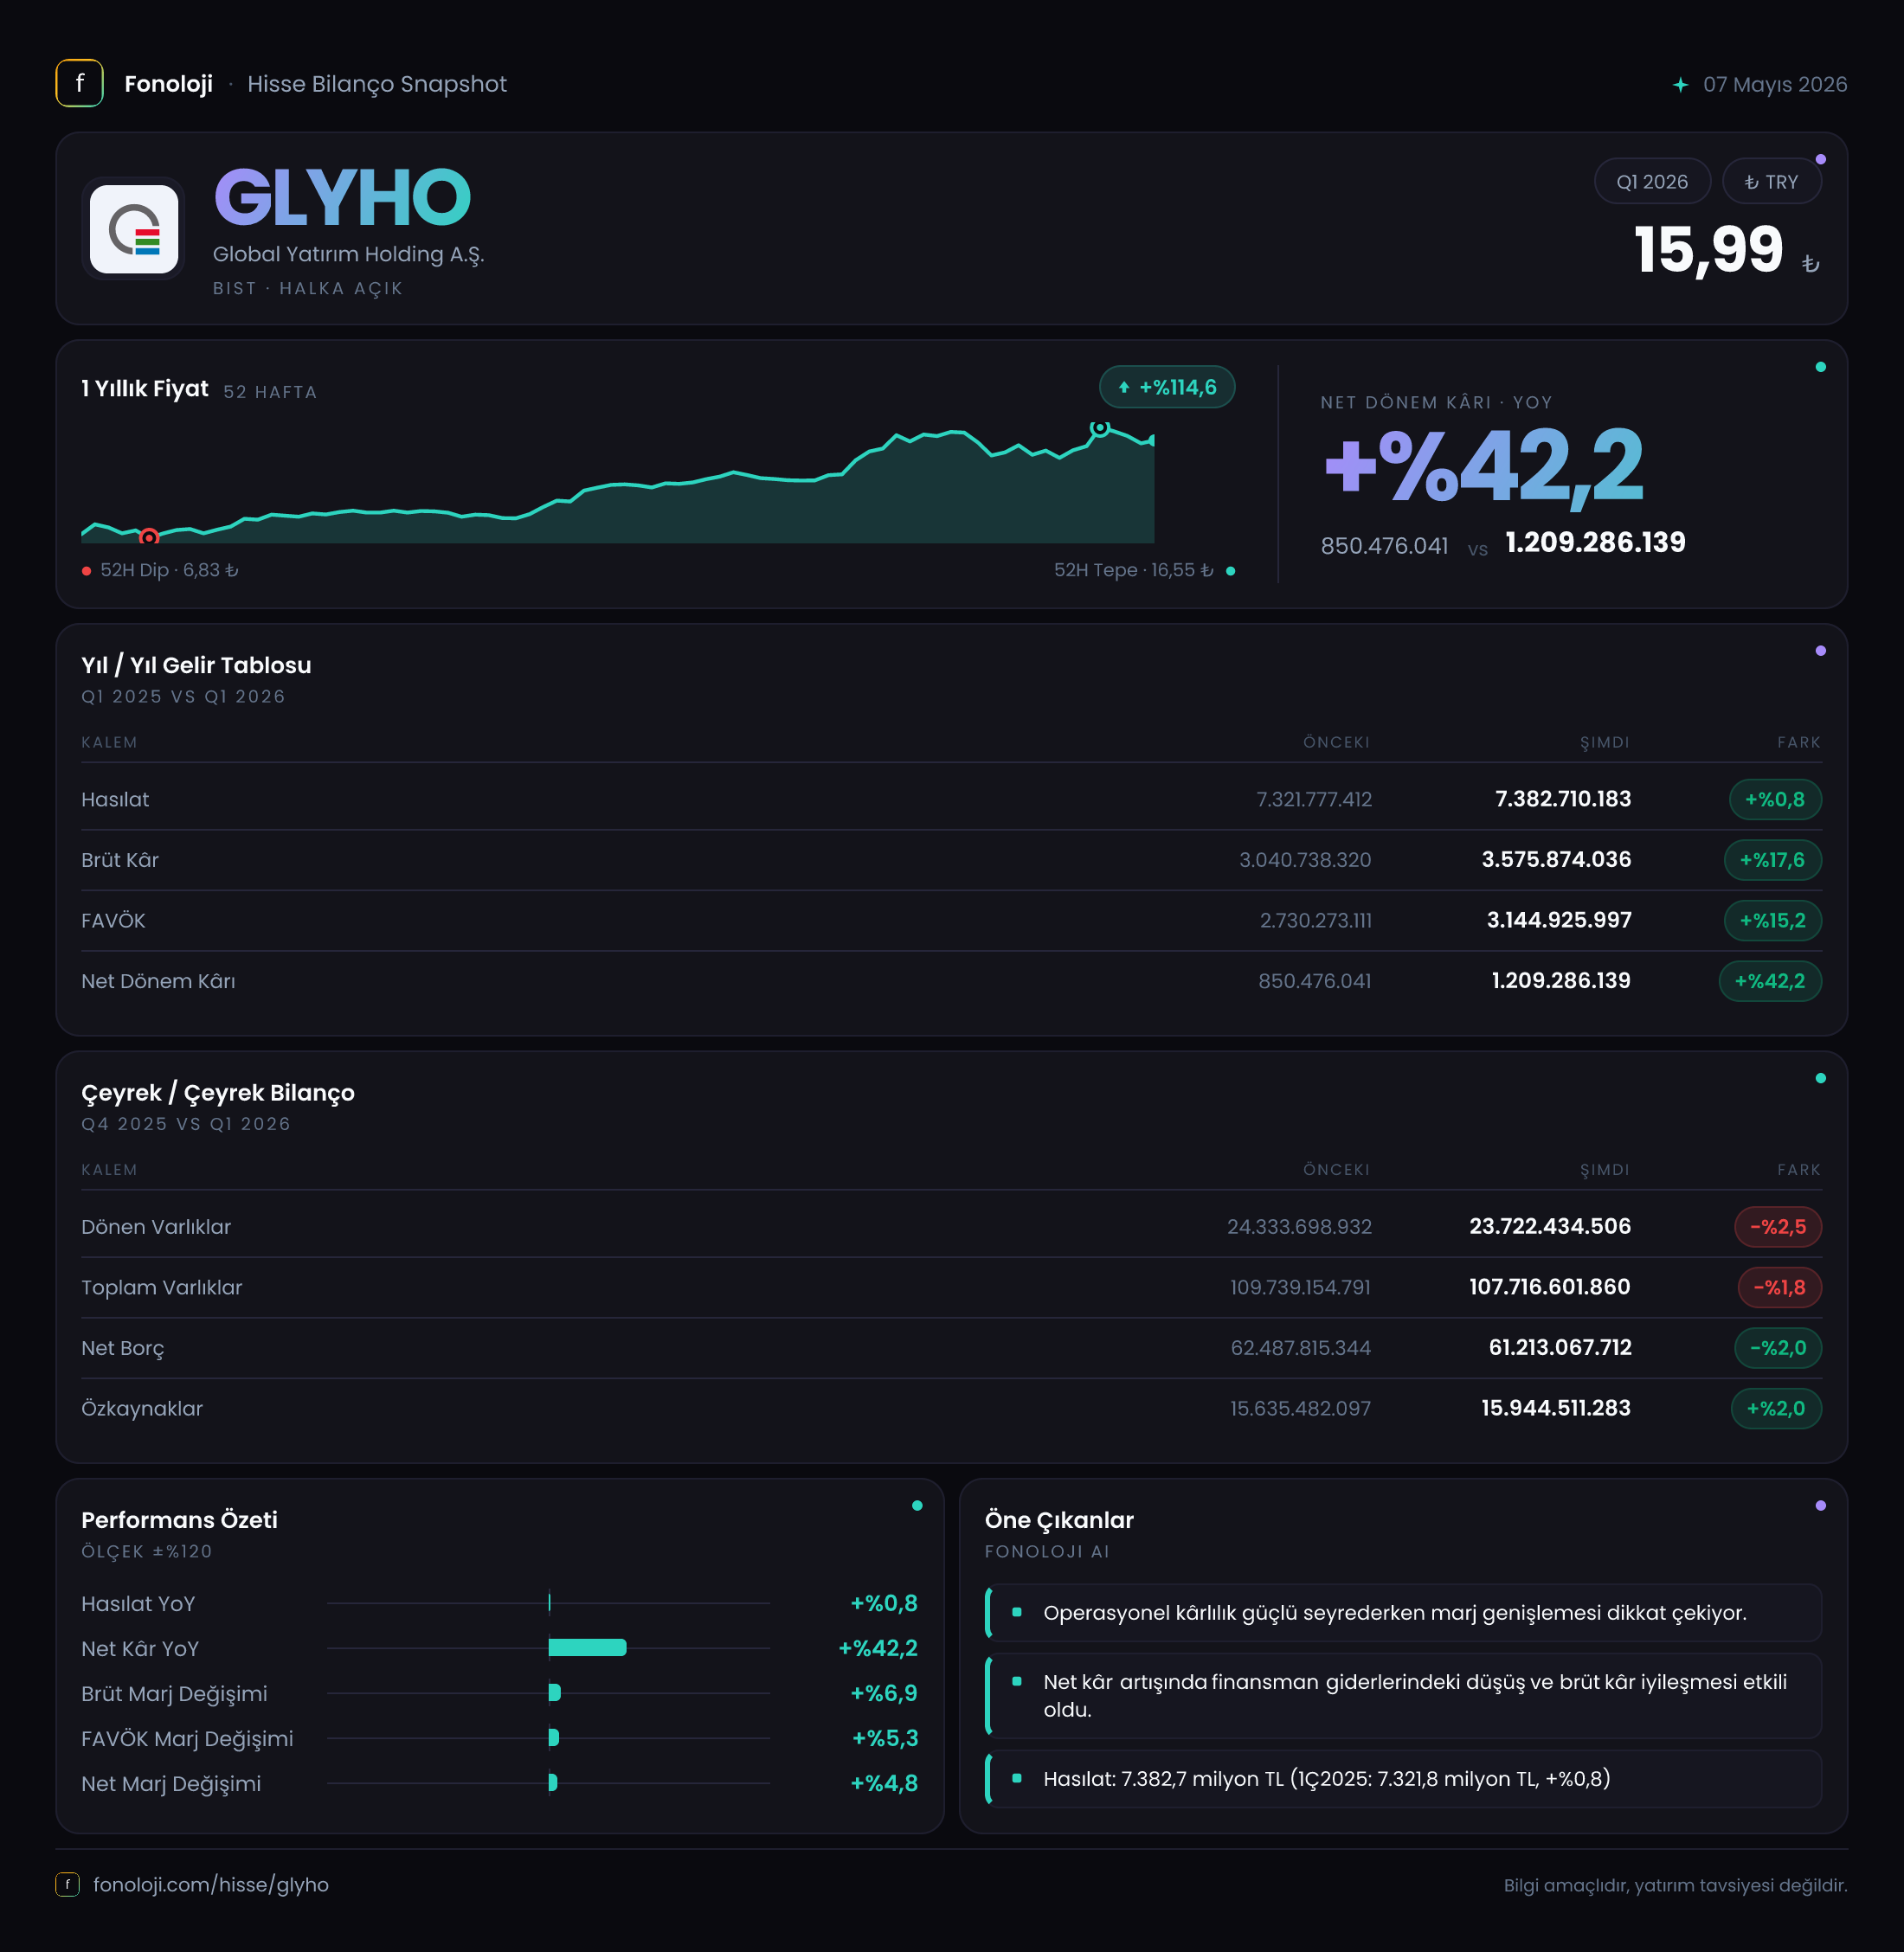Click the Toplam Varlıklar row label
This screenshot has width=1904, height=1952.
[162, 1288]
